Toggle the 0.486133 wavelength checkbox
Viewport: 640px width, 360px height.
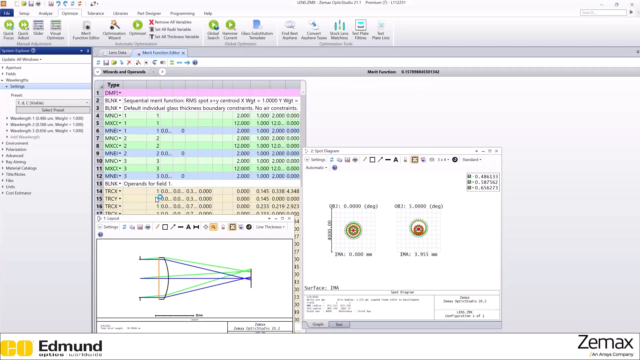(469, 177)
